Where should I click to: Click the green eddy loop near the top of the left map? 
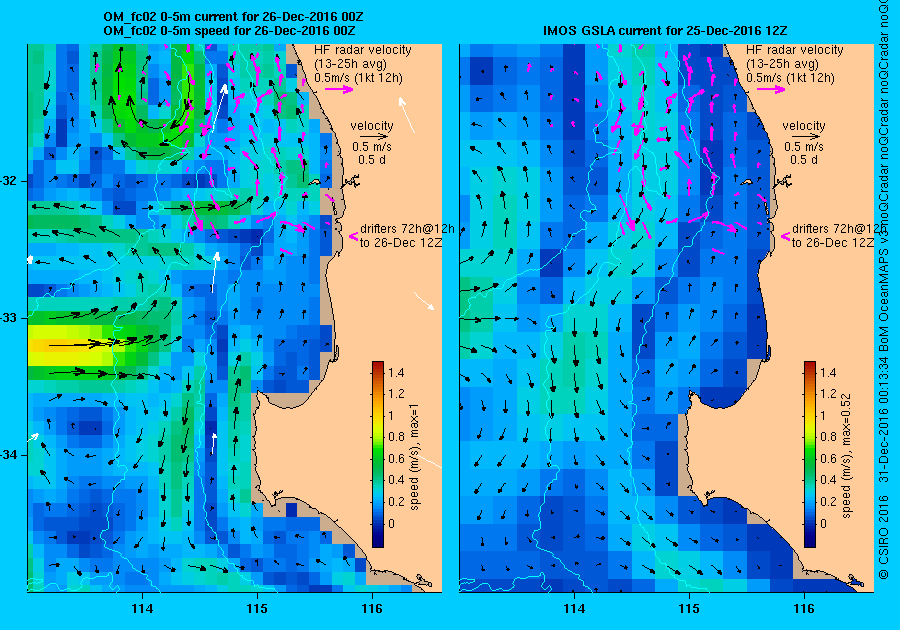pos(152,98)
